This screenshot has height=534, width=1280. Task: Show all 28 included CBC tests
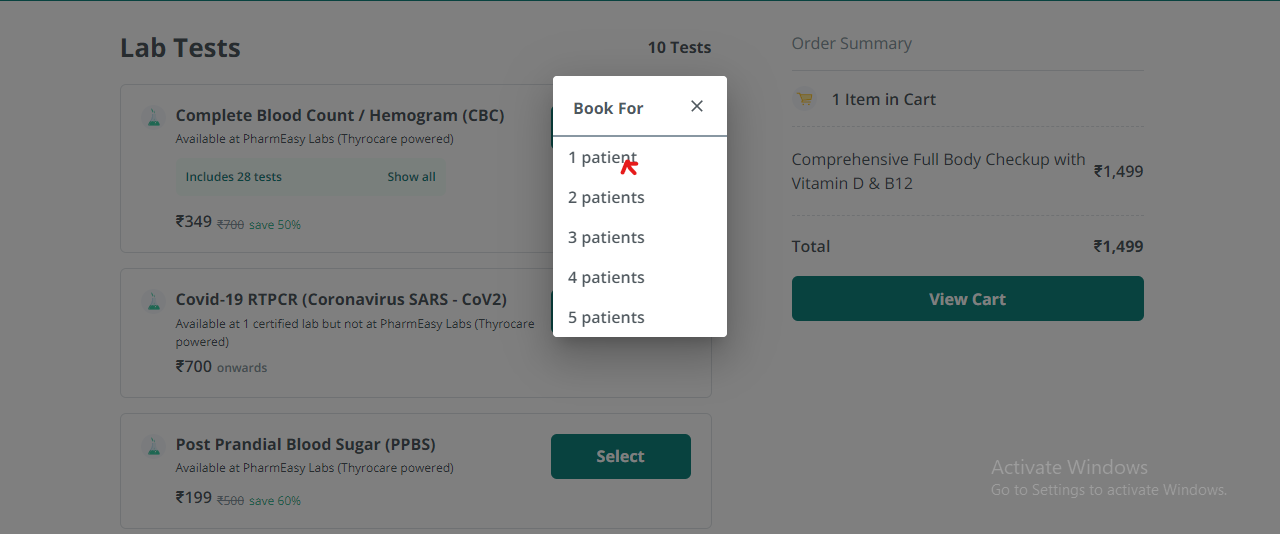[x=411, y=177]
